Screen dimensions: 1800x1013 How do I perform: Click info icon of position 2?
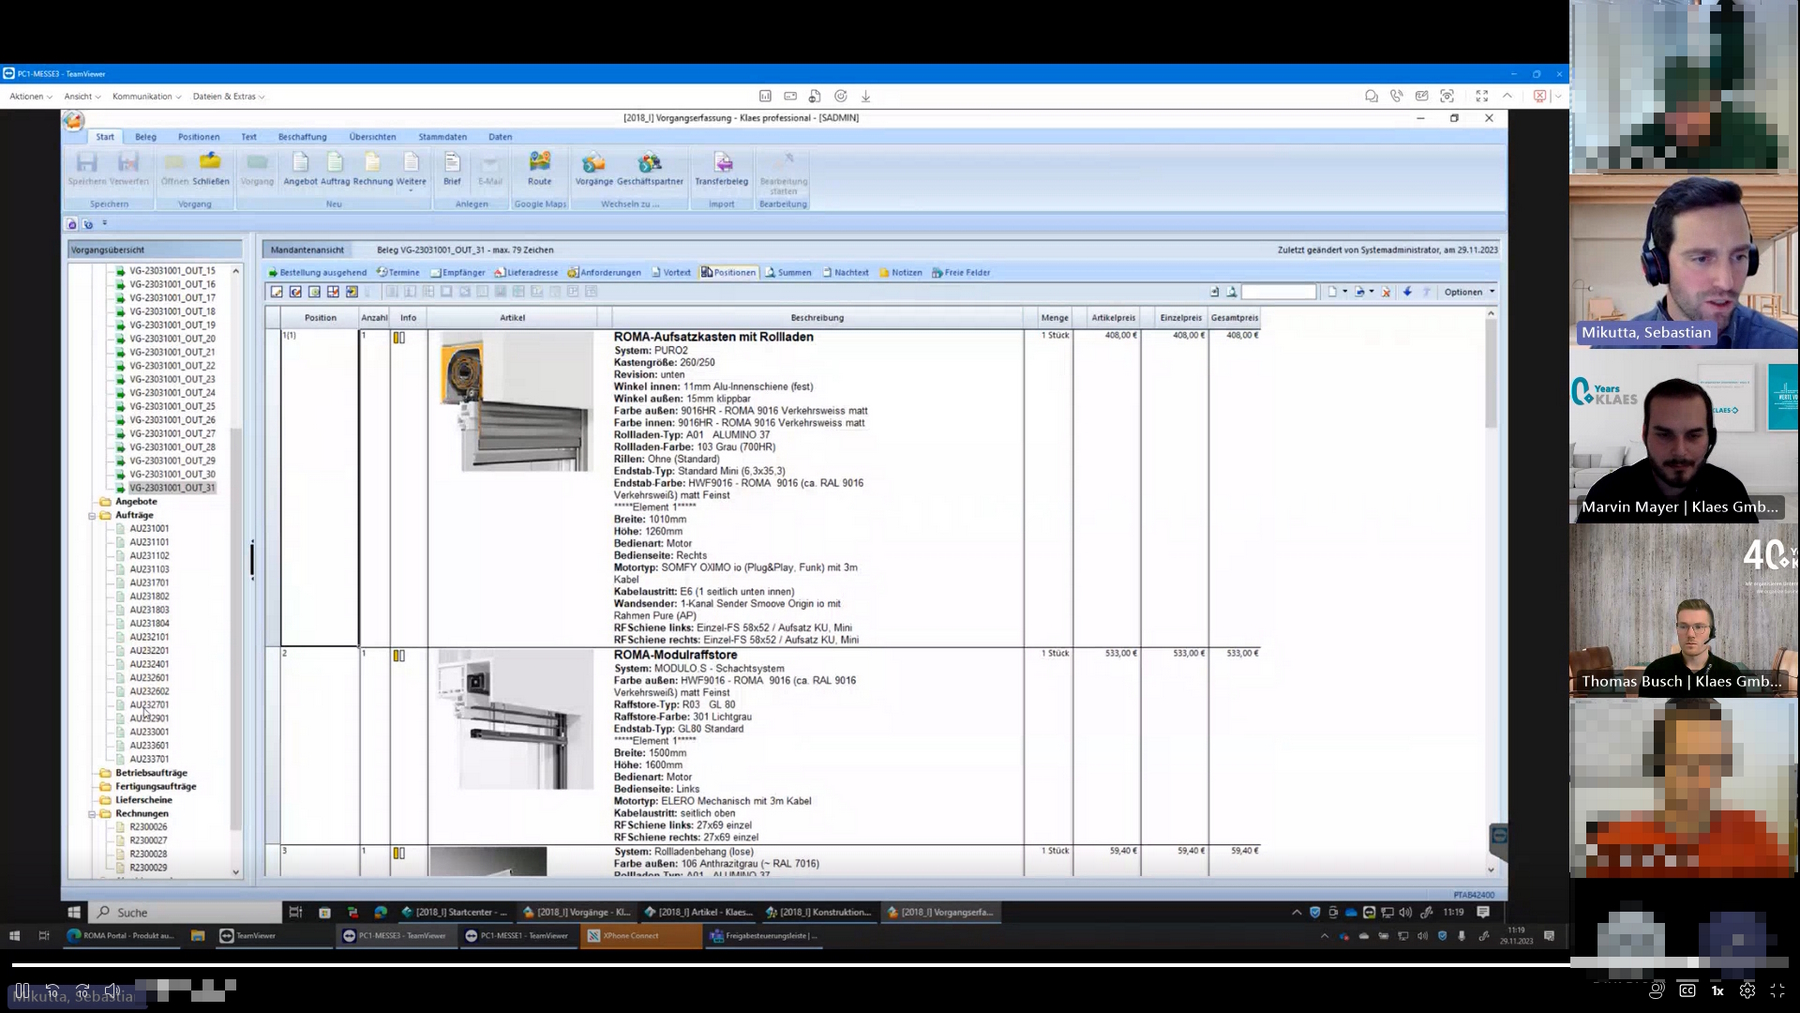pos(399,656)
